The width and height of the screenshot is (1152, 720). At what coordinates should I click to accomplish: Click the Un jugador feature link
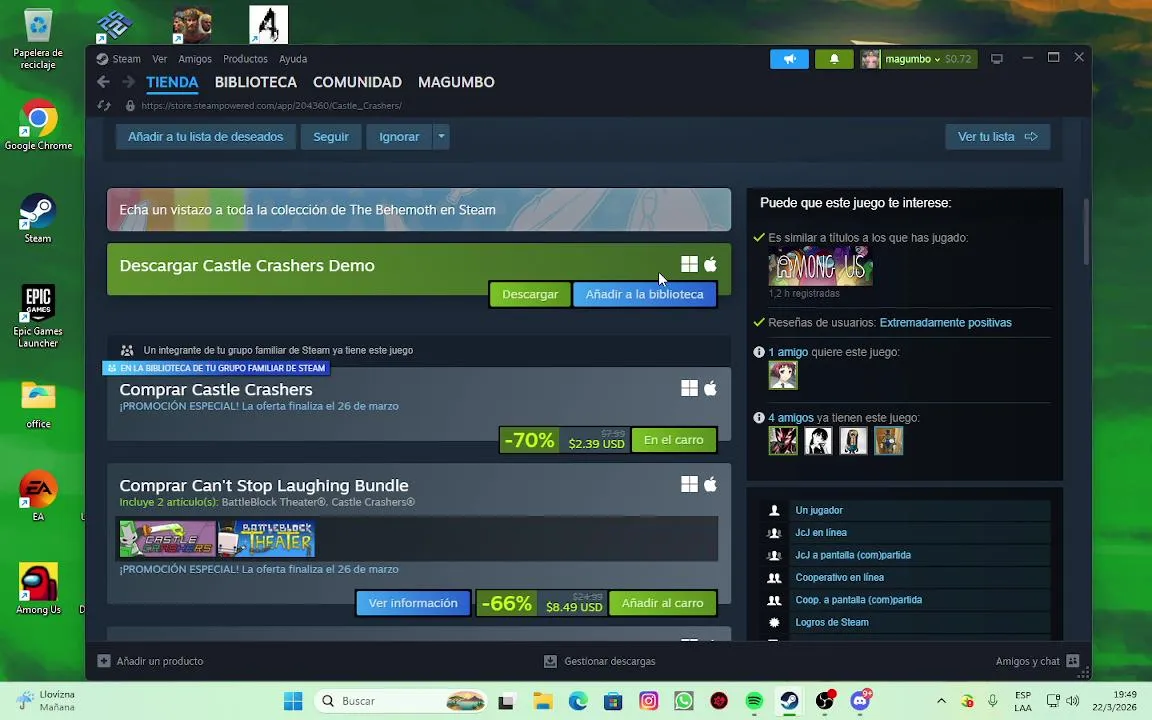818,510
